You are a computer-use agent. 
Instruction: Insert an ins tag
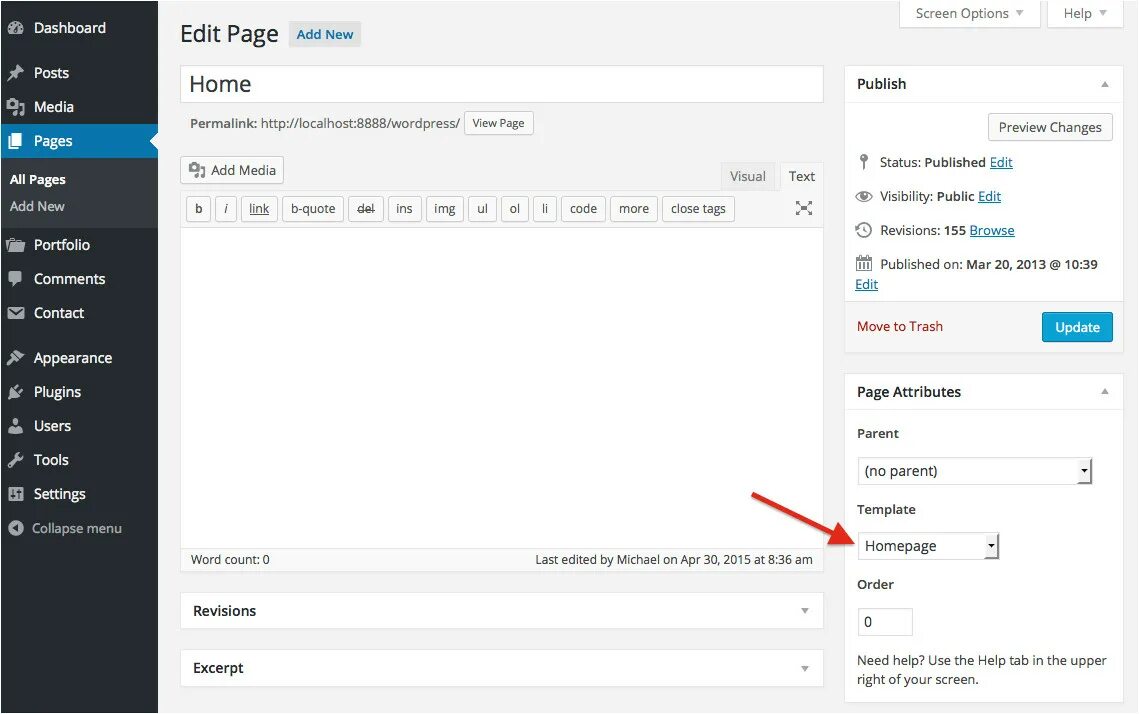(x=405, y=209)
